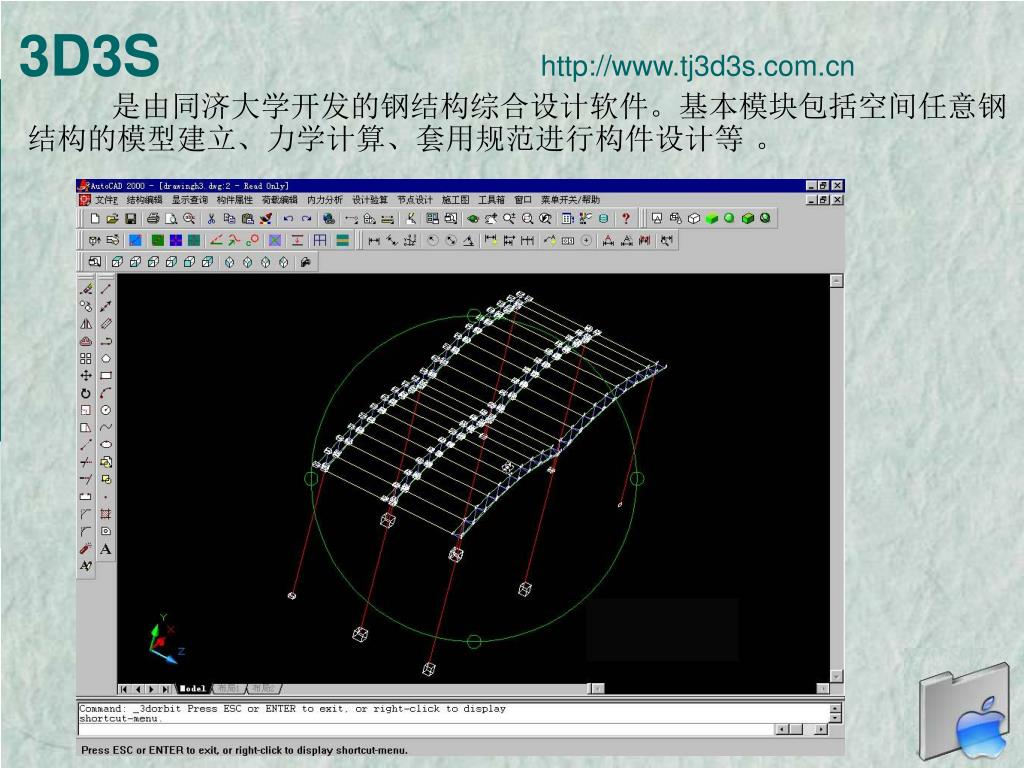This screenshot has height=768, width=1024.
Task: Select the Array tool icon
Action: (x=86, y=359)
